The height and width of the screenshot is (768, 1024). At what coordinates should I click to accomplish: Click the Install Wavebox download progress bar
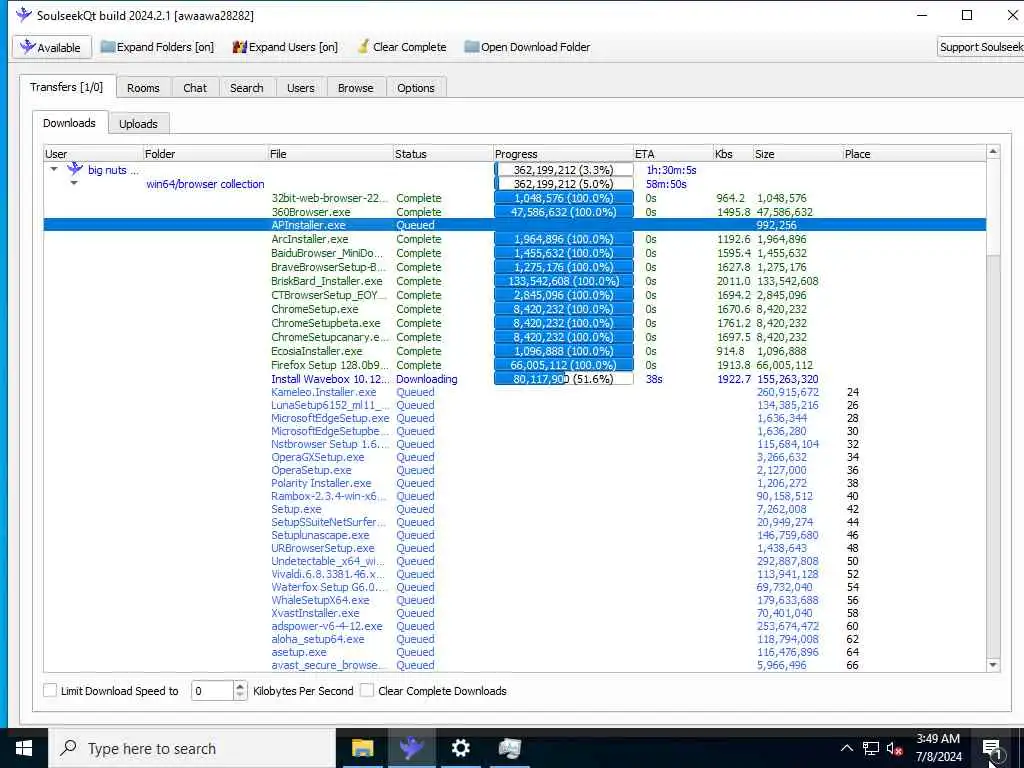(x=564, y=379)
